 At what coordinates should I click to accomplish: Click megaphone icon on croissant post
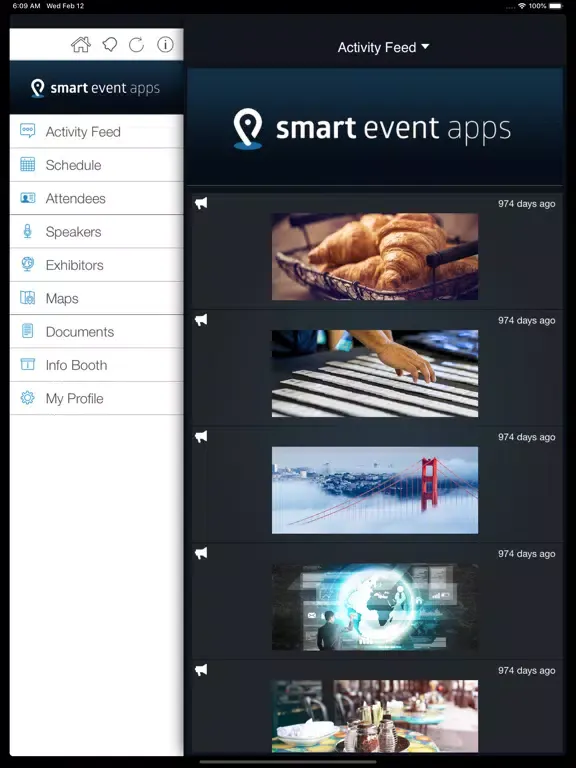[201, 203]
